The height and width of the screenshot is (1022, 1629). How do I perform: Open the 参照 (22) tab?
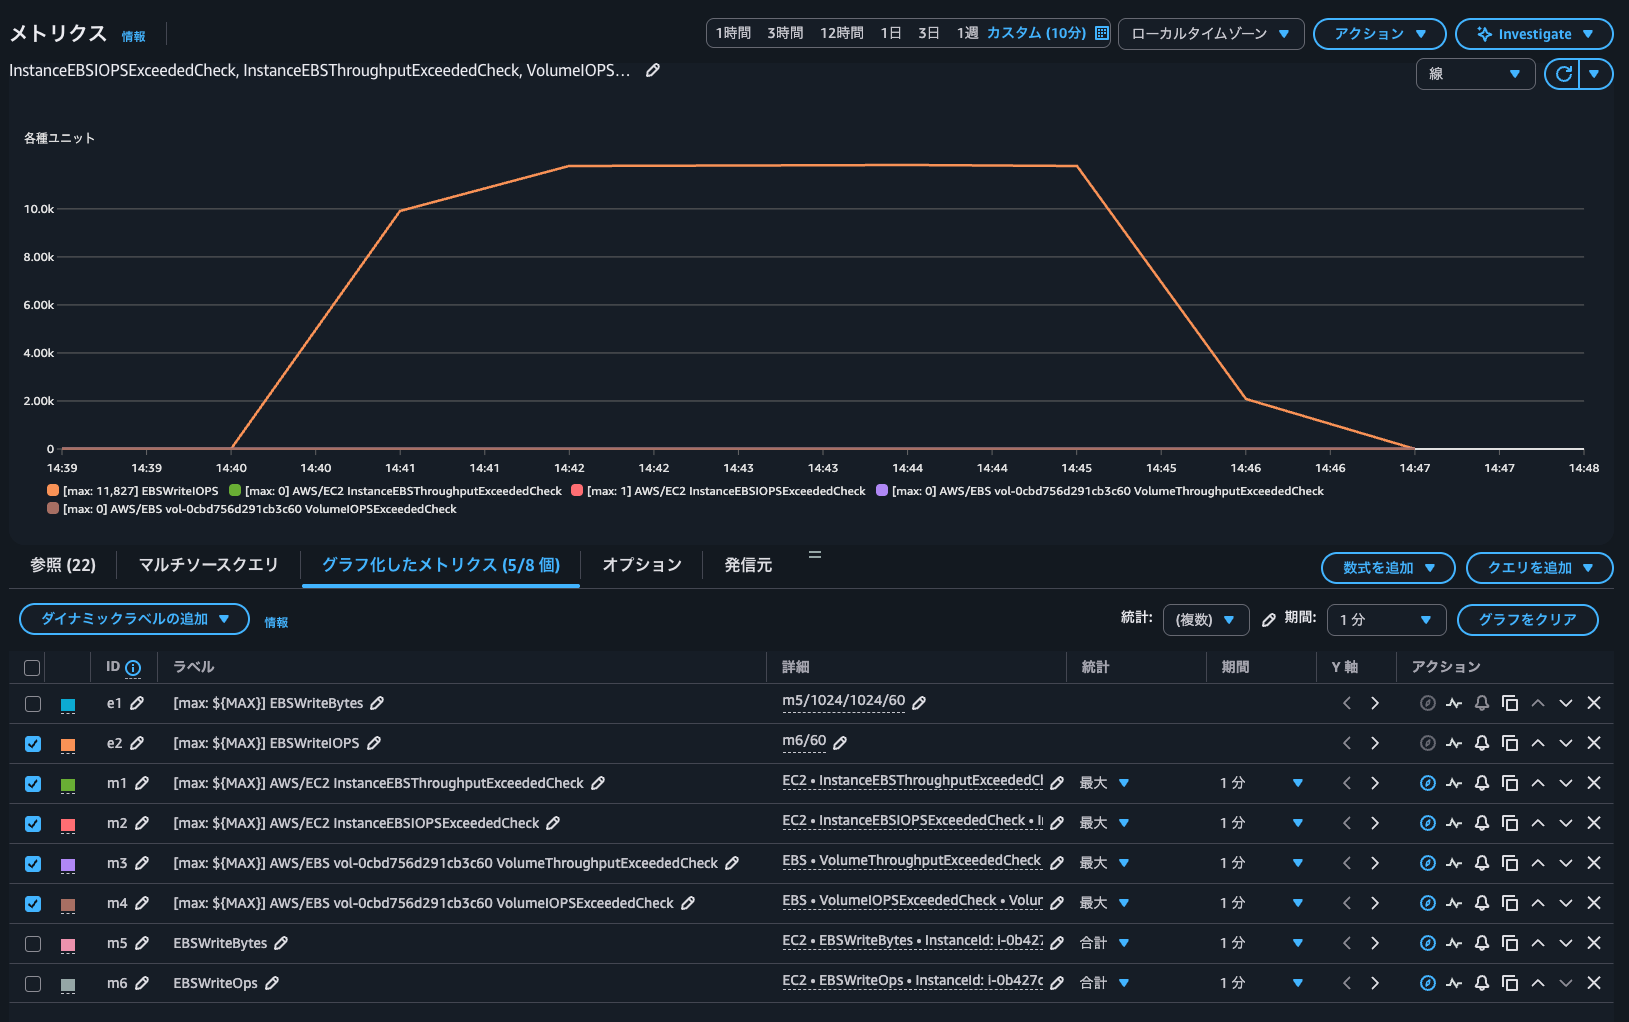[x=63, y=565]
